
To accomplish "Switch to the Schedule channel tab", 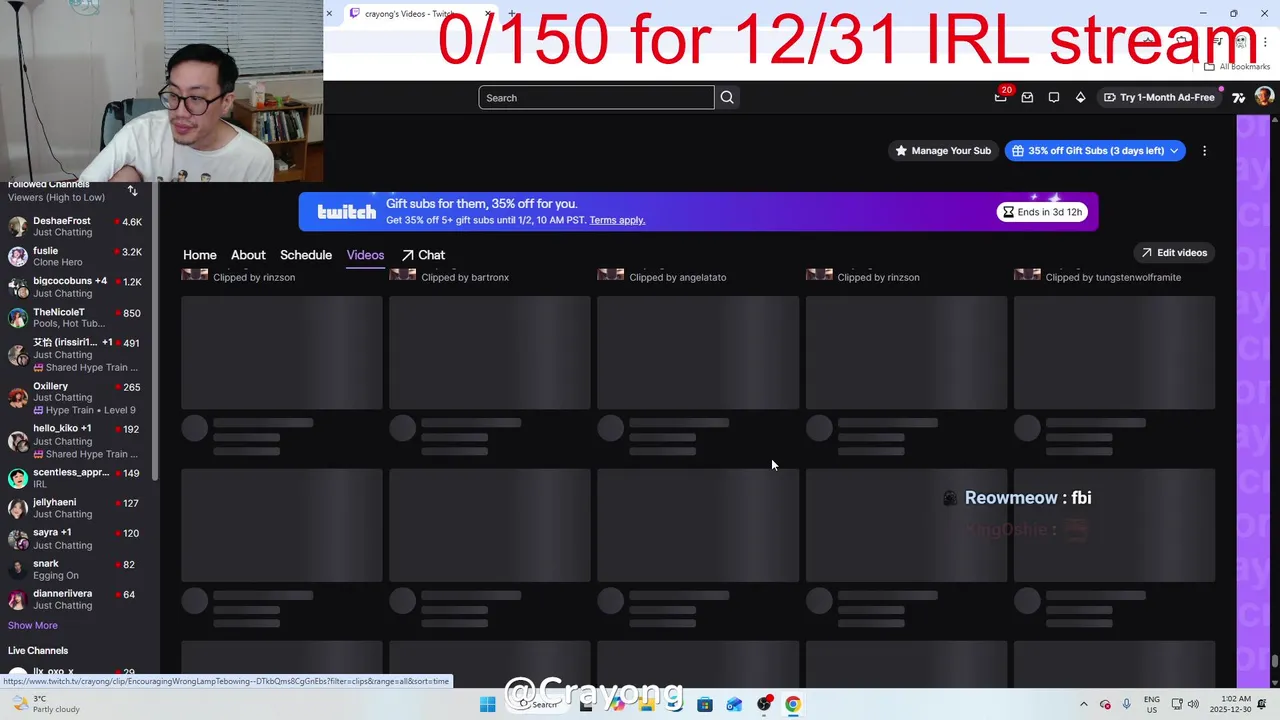I will (306, 255).
